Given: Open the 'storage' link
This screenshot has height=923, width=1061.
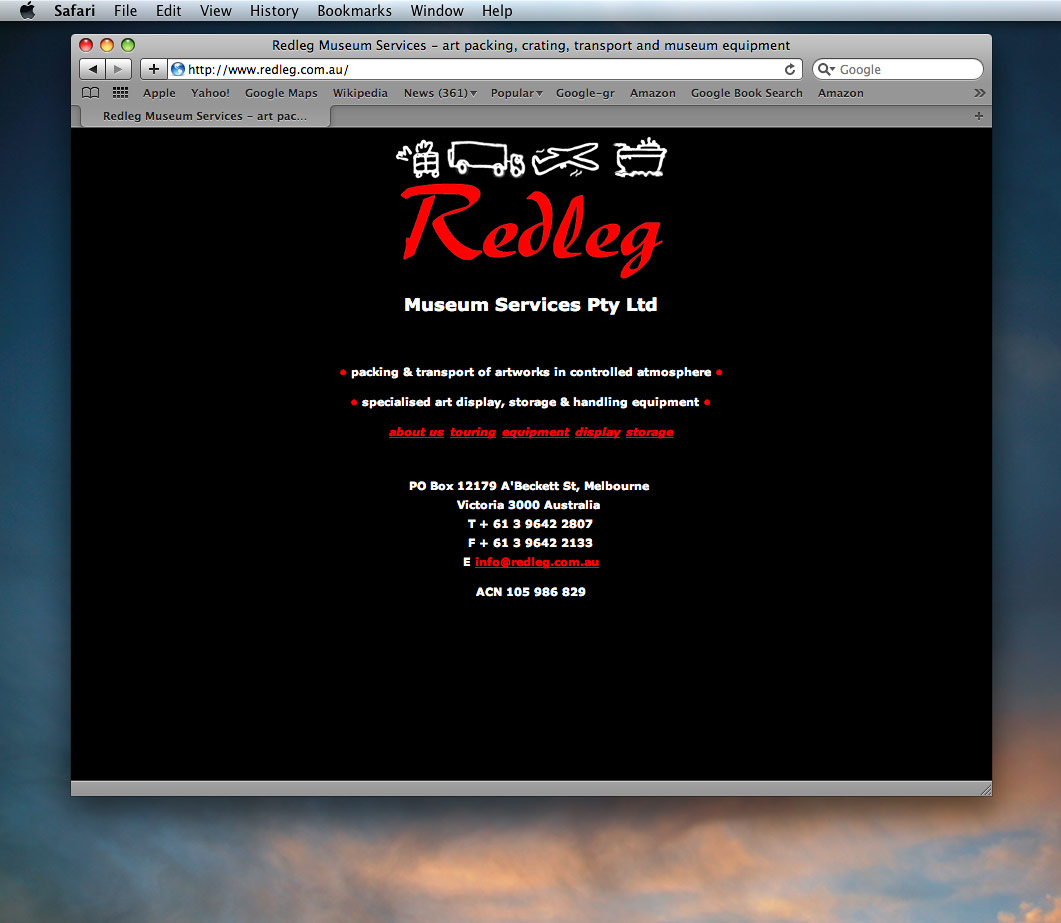Looking at the screenshot, I should tap(650, 432).
